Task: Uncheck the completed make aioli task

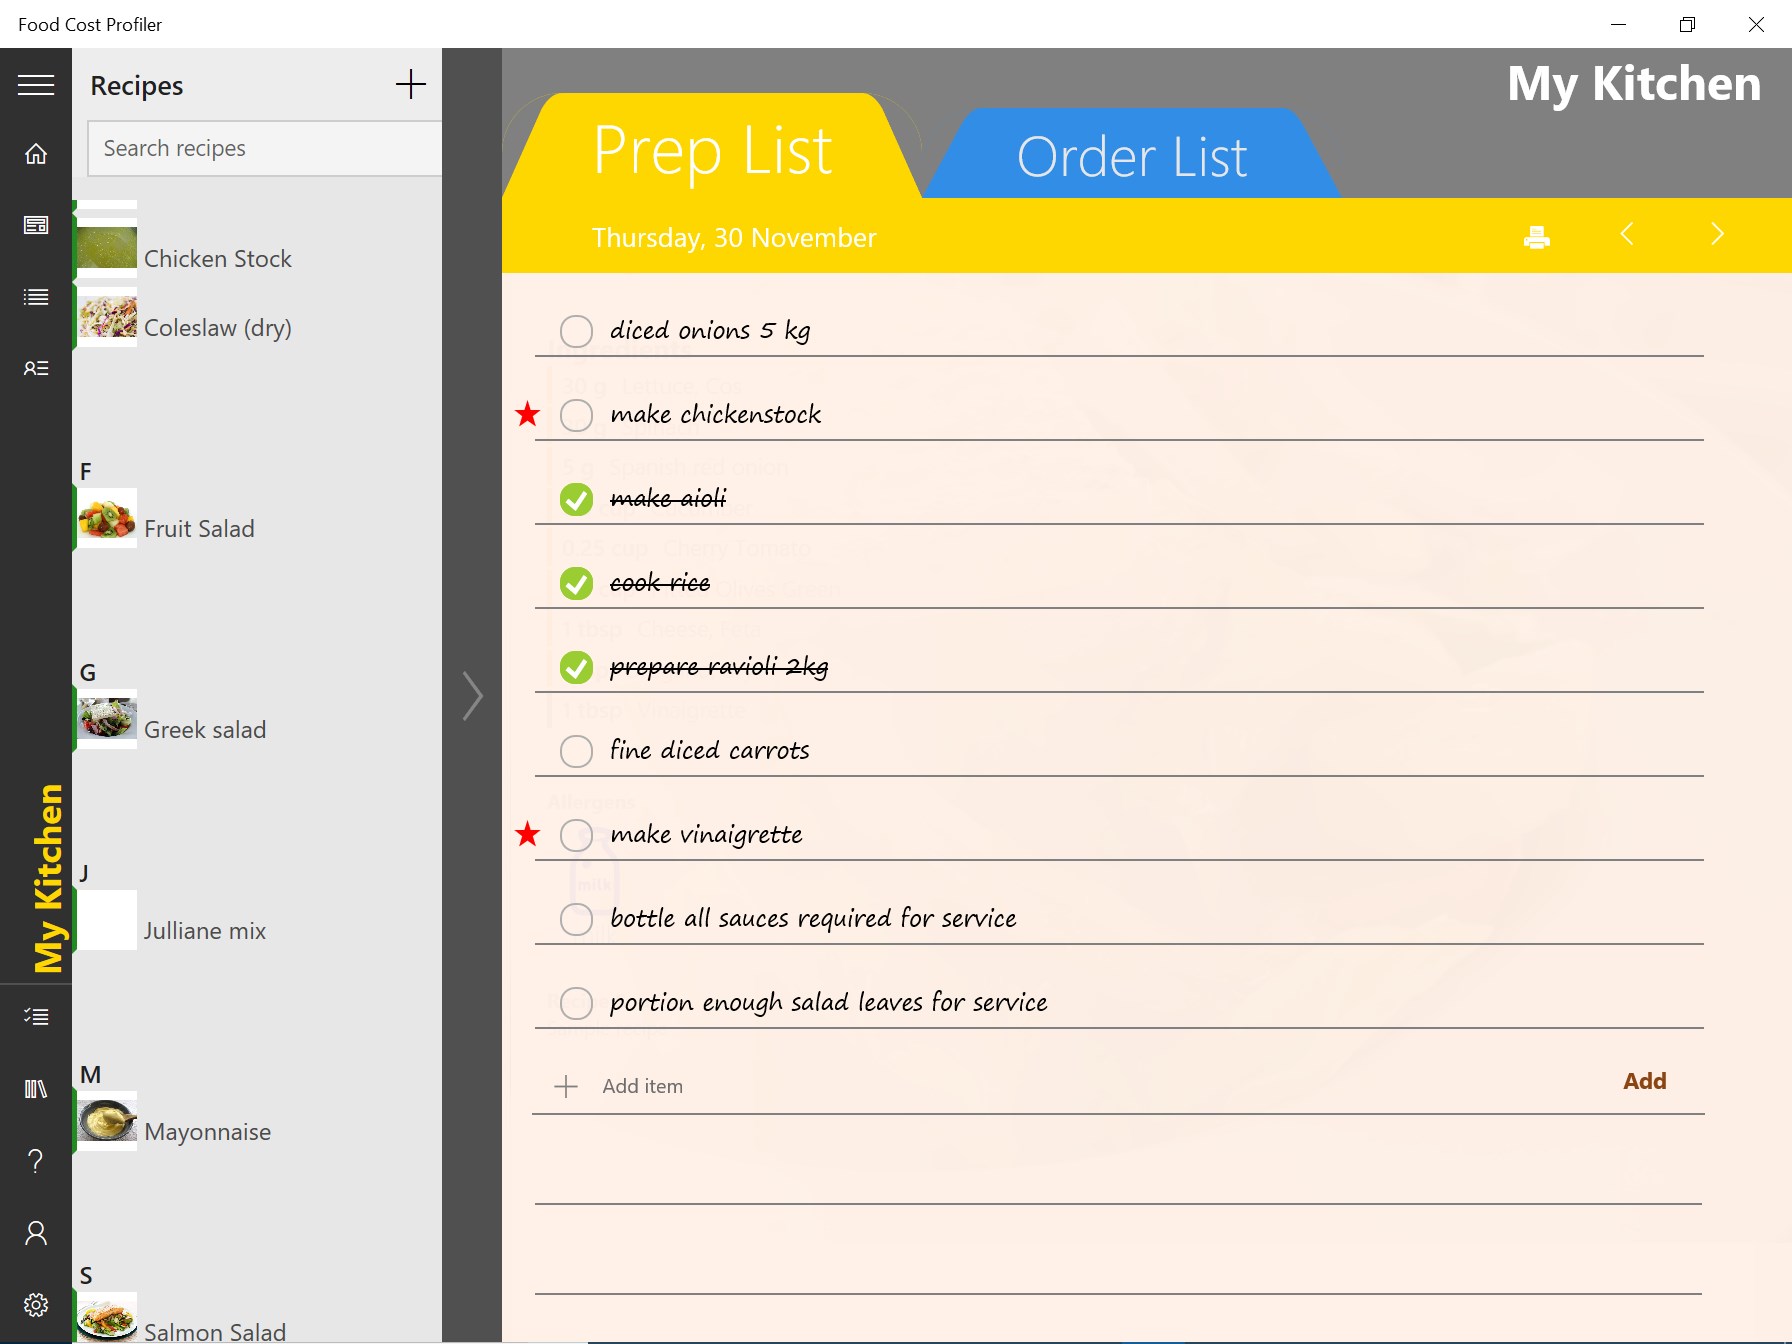Action: [x=576, y=499]
